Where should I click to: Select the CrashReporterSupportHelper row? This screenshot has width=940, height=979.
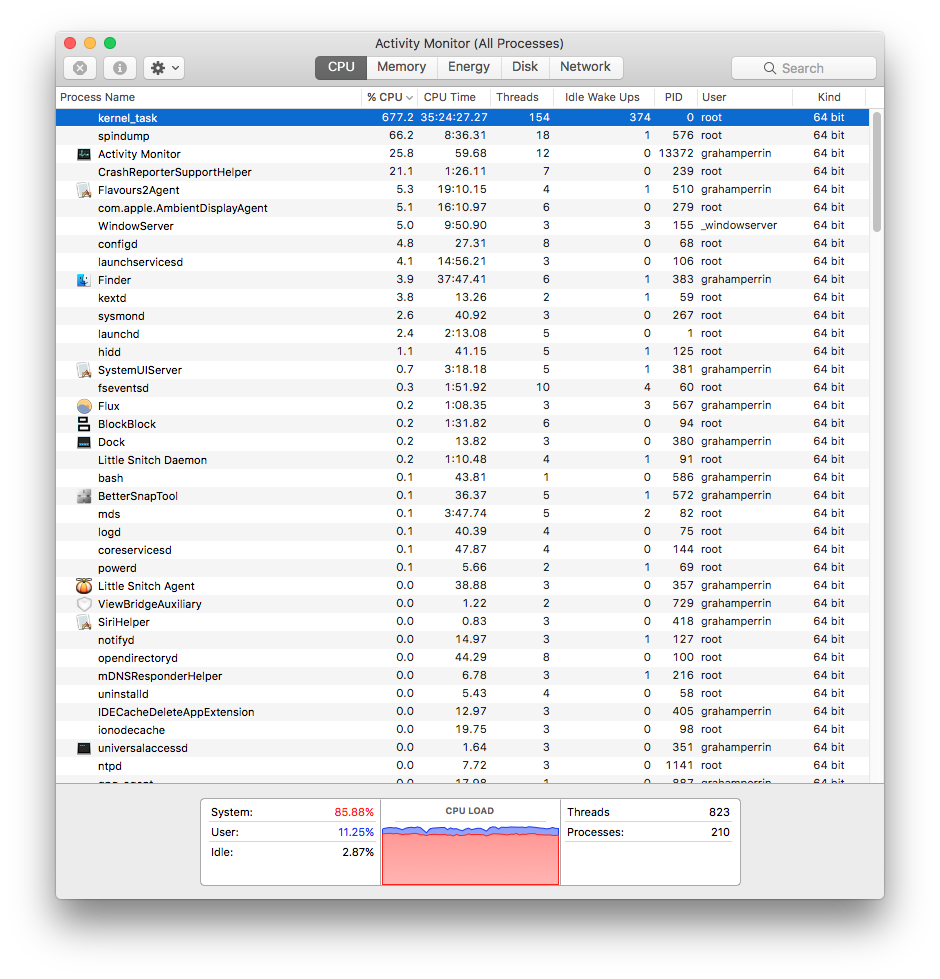point(463,172)
